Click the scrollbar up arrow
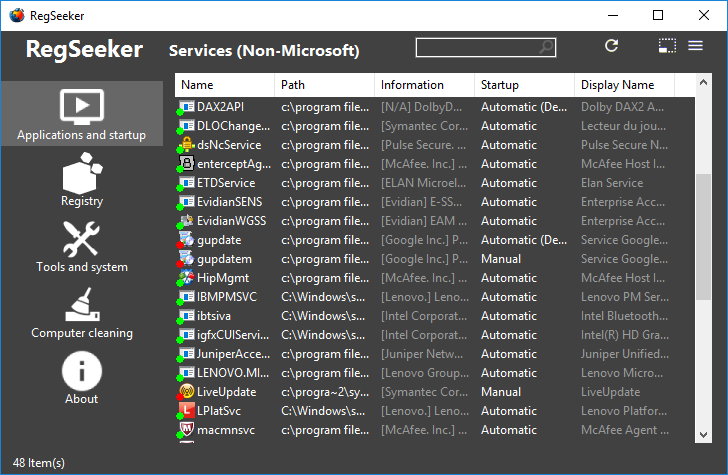 (x=703, y=82)
